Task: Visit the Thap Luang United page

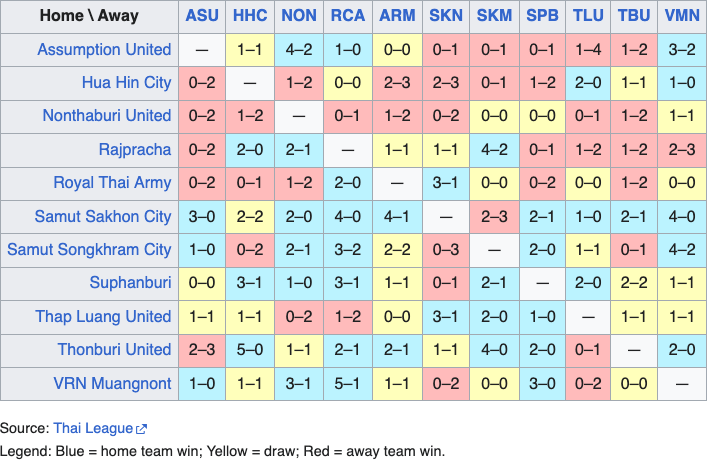Action: tap(104, 316)
